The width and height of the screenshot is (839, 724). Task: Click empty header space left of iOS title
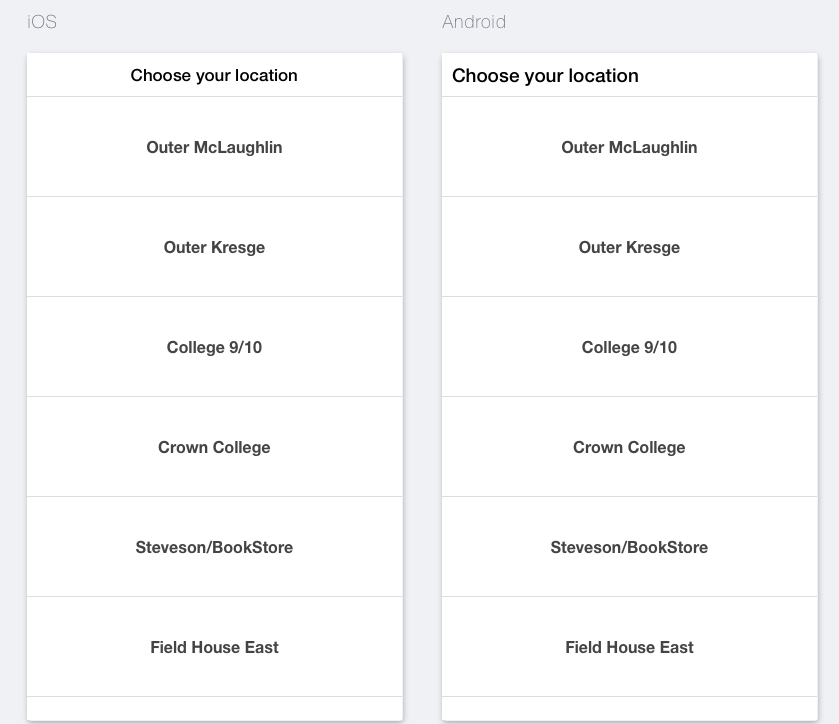tap(75, 75)
